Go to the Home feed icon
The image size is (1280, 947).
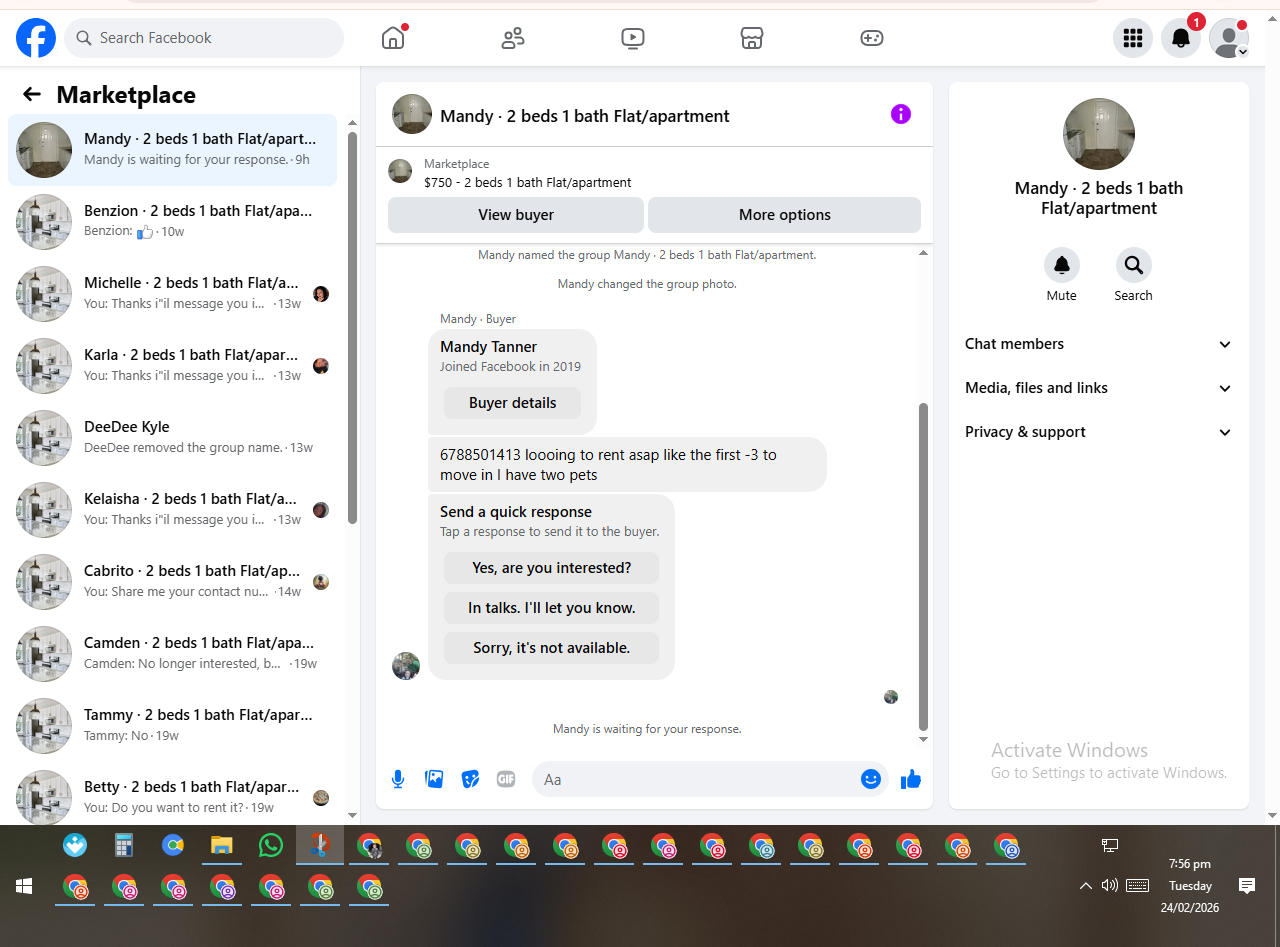click(x=393, y=38)
